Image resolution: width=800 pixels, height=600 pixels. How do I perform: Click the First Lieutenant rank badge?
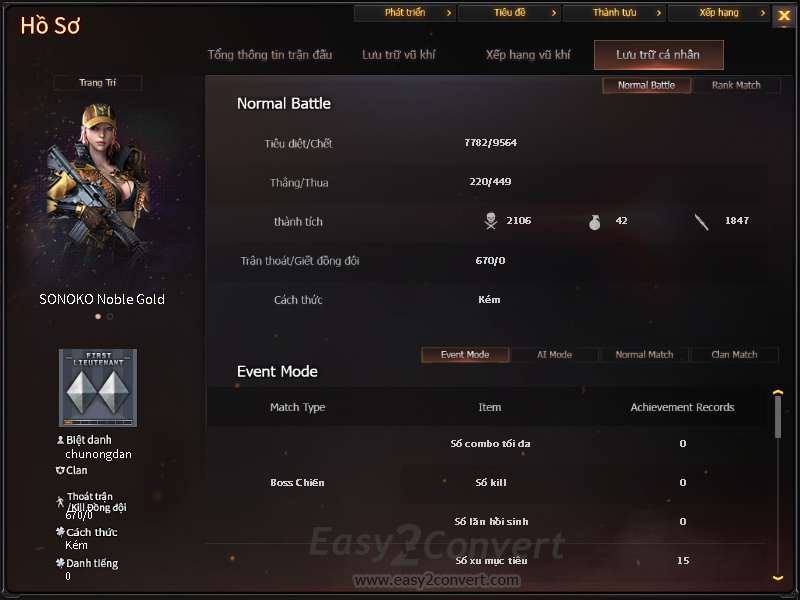coord(98,388)
